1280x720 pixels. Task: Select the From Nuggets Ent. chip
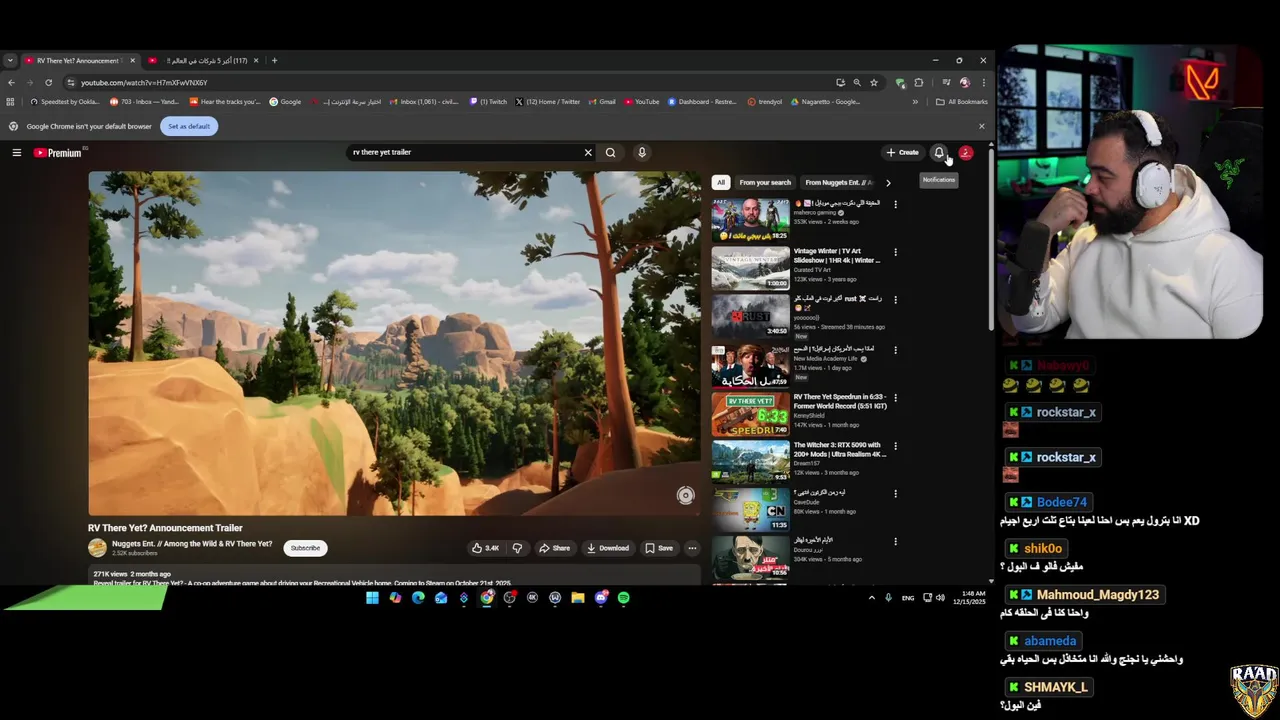(838, 182)
